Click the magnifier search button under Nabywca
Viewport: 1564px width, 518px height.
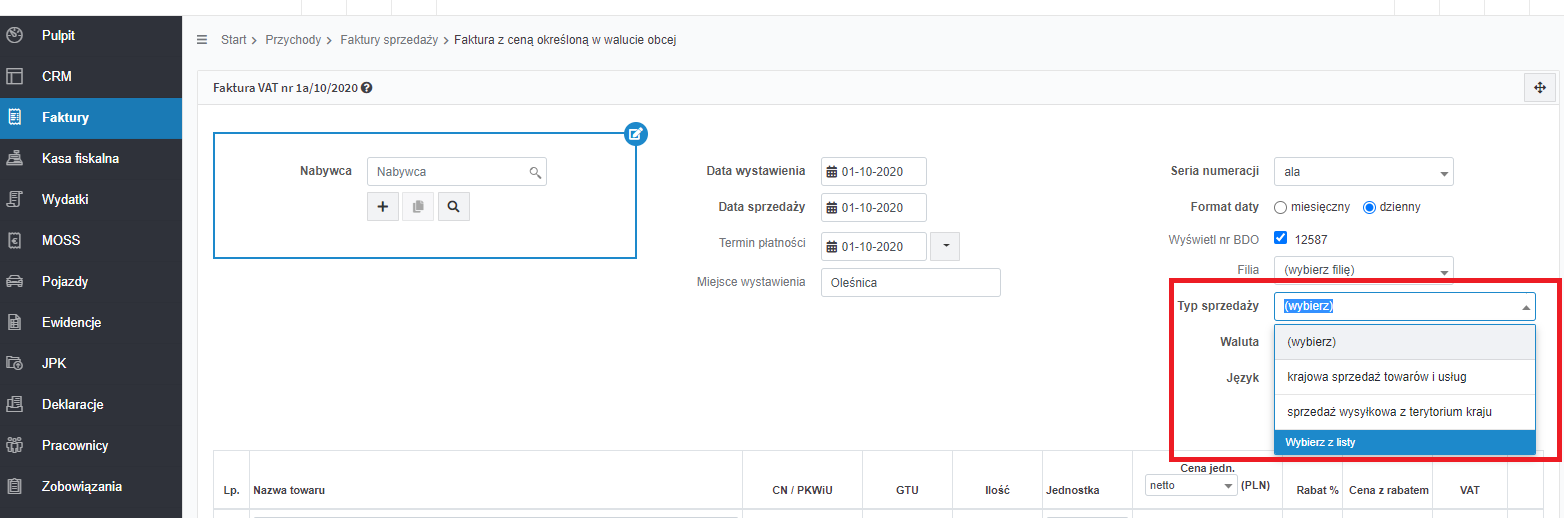pyautogui.click(x=453, y=206)
